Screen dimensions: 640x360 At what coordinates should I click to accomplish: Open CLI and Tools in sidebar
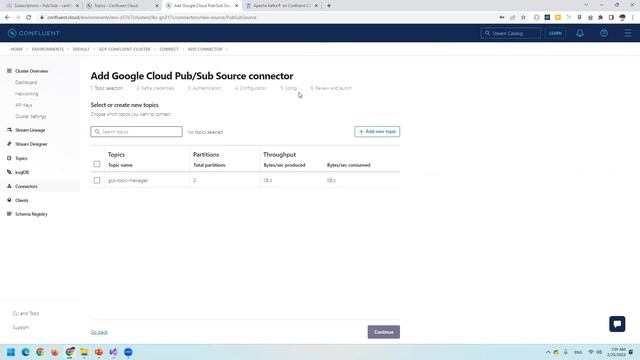[26, 313]
